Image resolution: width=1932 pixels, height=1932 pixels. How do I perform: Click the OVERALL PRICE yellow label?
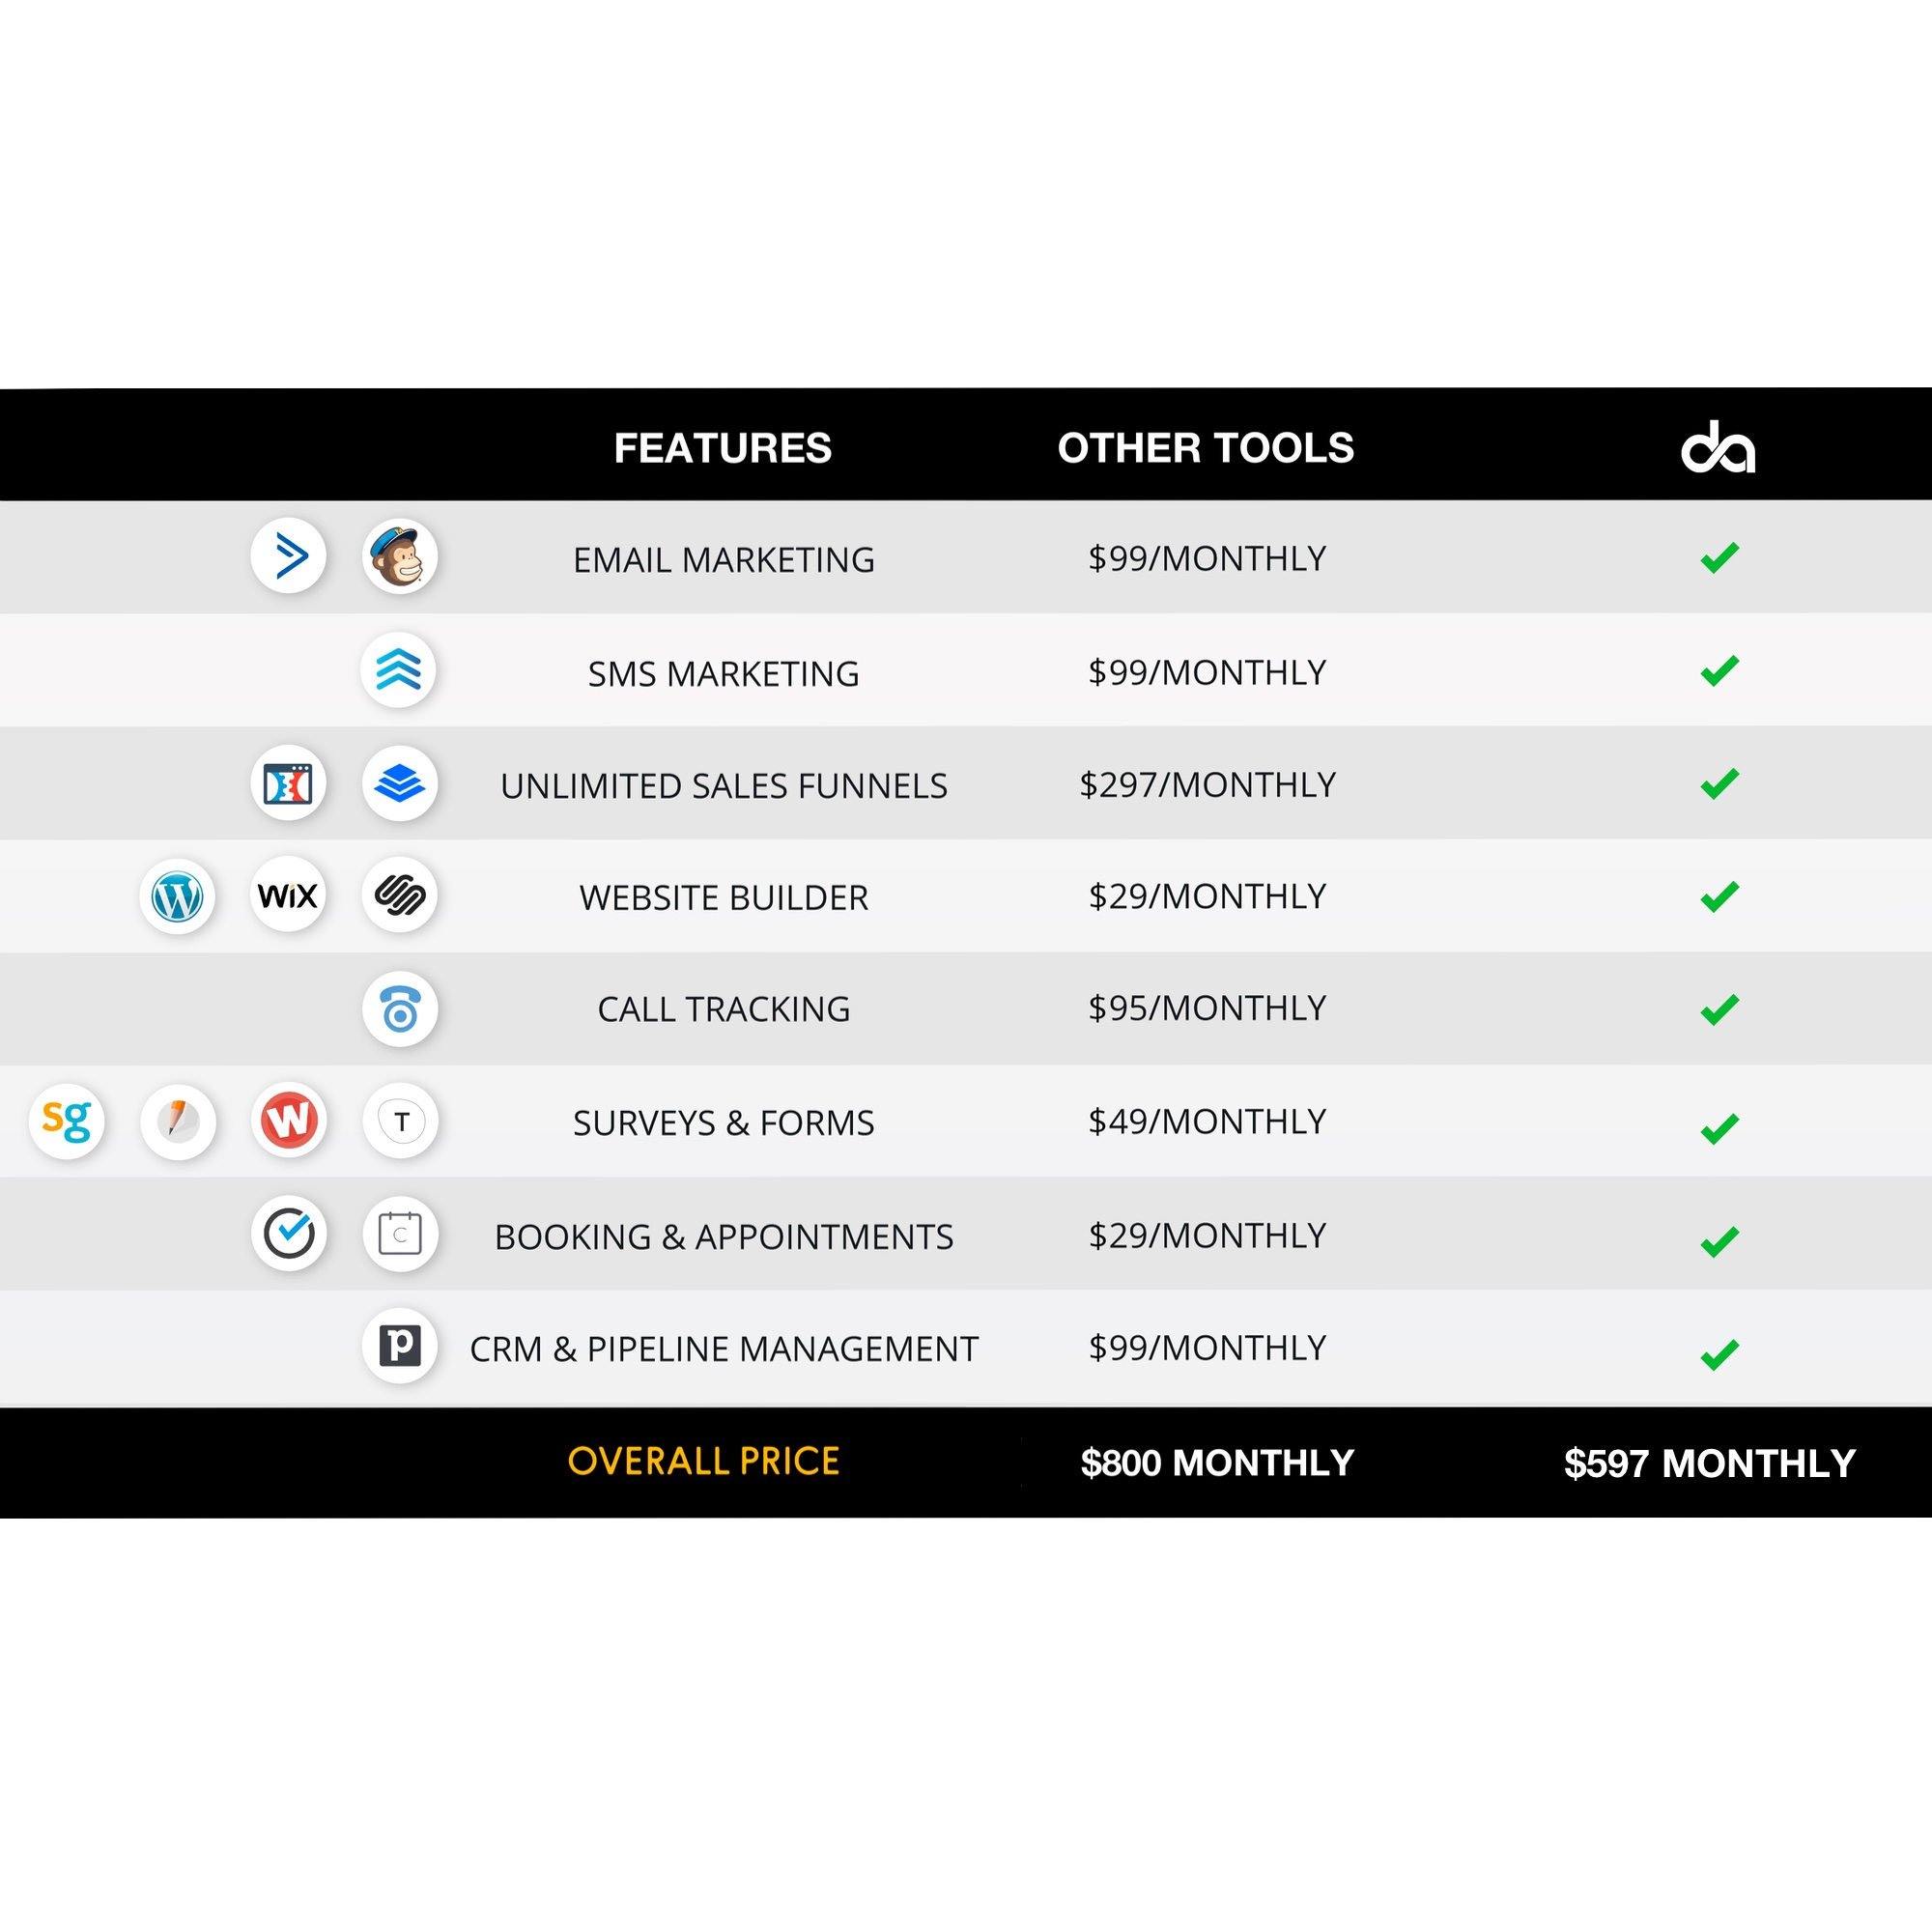[x=704, y=1461]
